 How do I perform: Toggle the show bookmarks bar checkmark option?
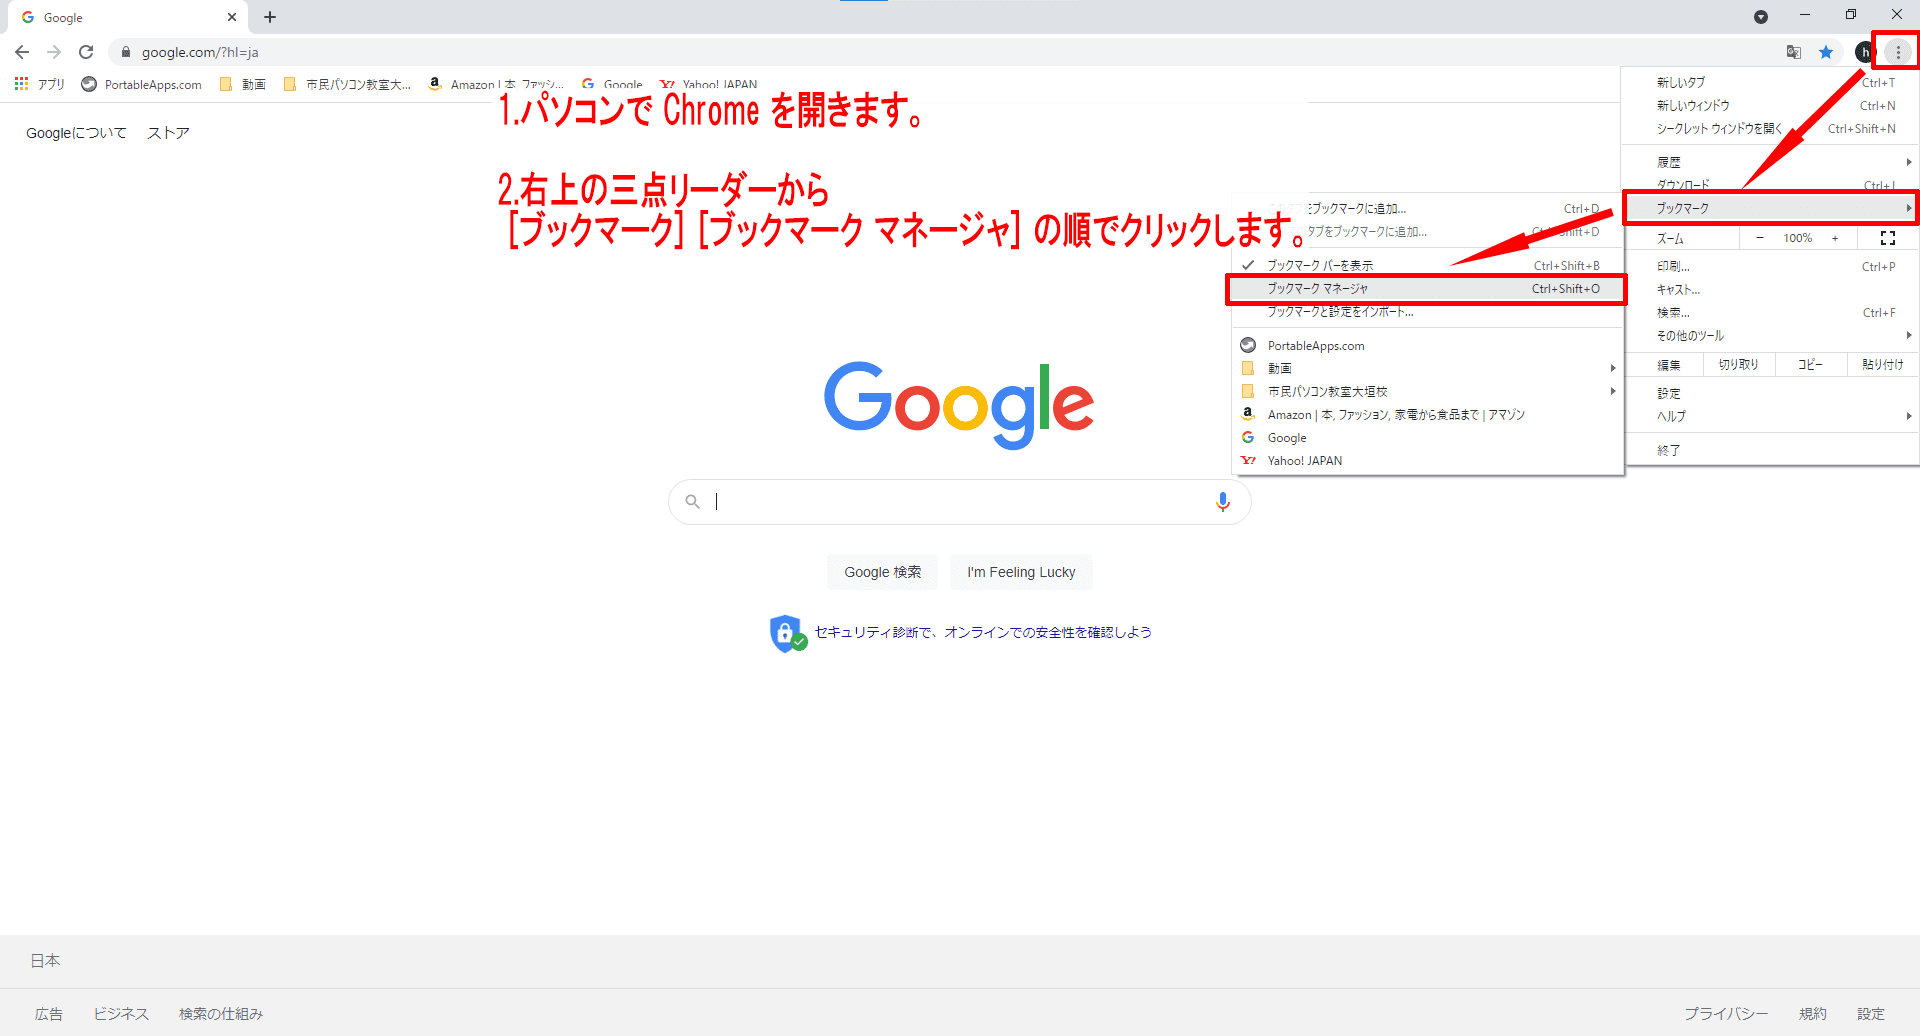pos(1320,265)
